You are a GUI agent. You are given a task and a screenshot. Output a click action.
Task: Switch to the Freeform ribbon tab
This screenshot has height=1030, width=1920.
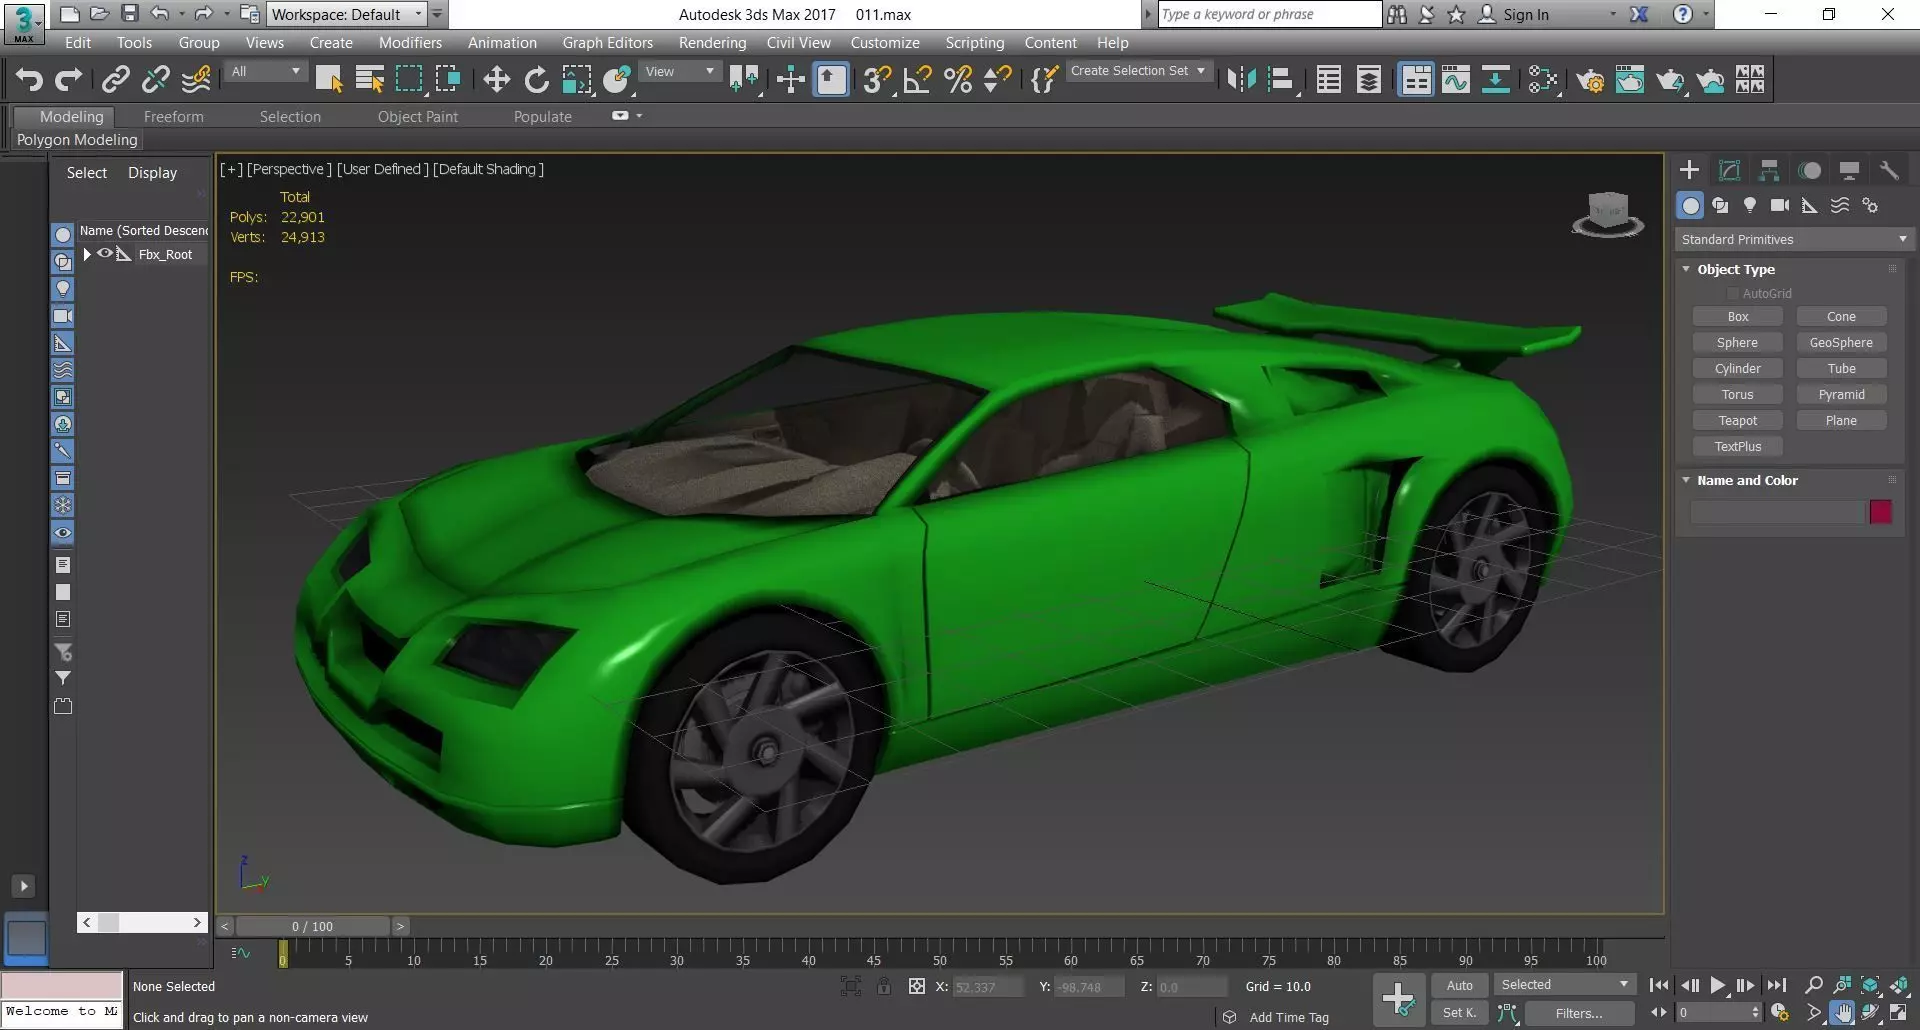point(173,116)
